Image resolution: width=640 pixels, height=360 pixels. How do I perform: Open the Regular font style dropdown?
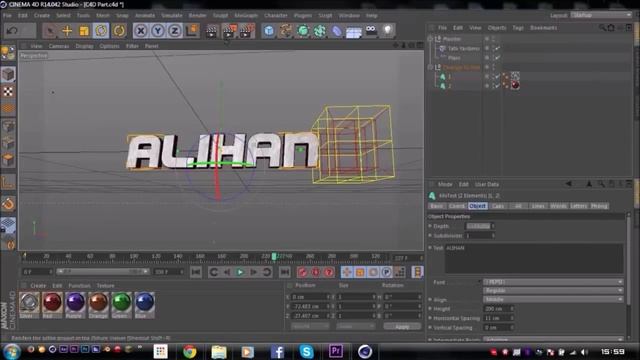(553, 291)
